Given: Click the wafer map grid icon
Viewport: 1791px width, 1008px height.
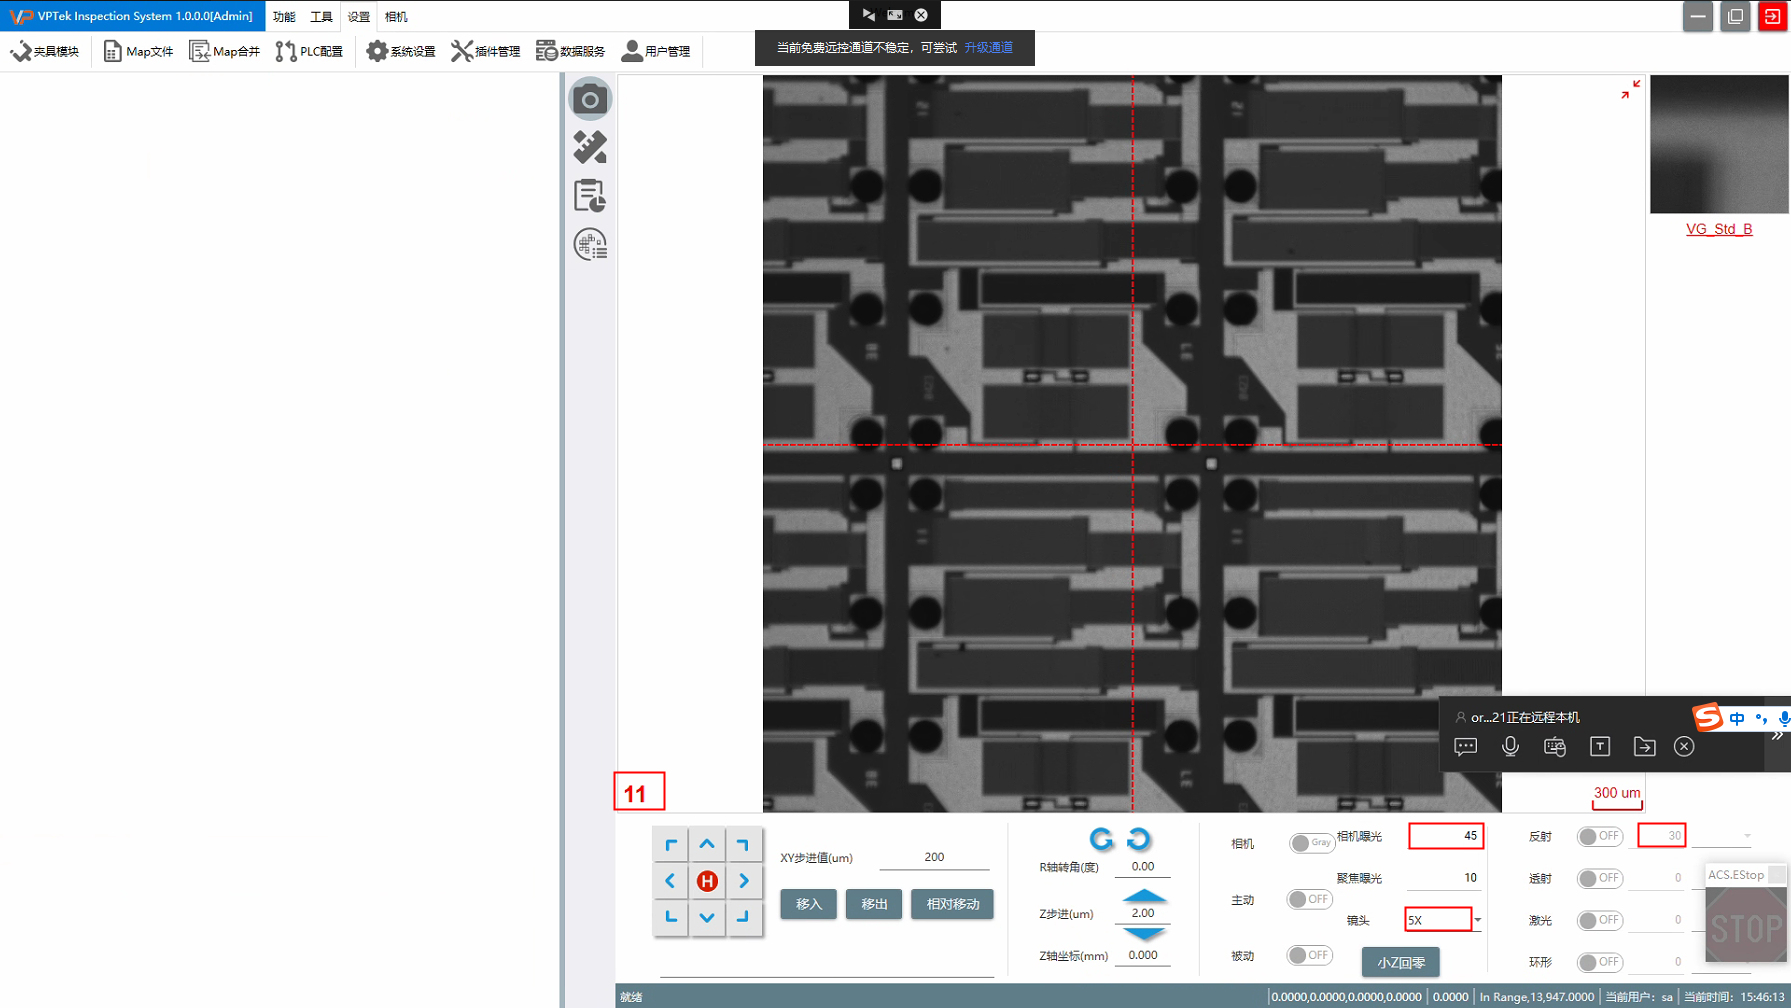Looking at the screenshot, I should coord(590,244).
